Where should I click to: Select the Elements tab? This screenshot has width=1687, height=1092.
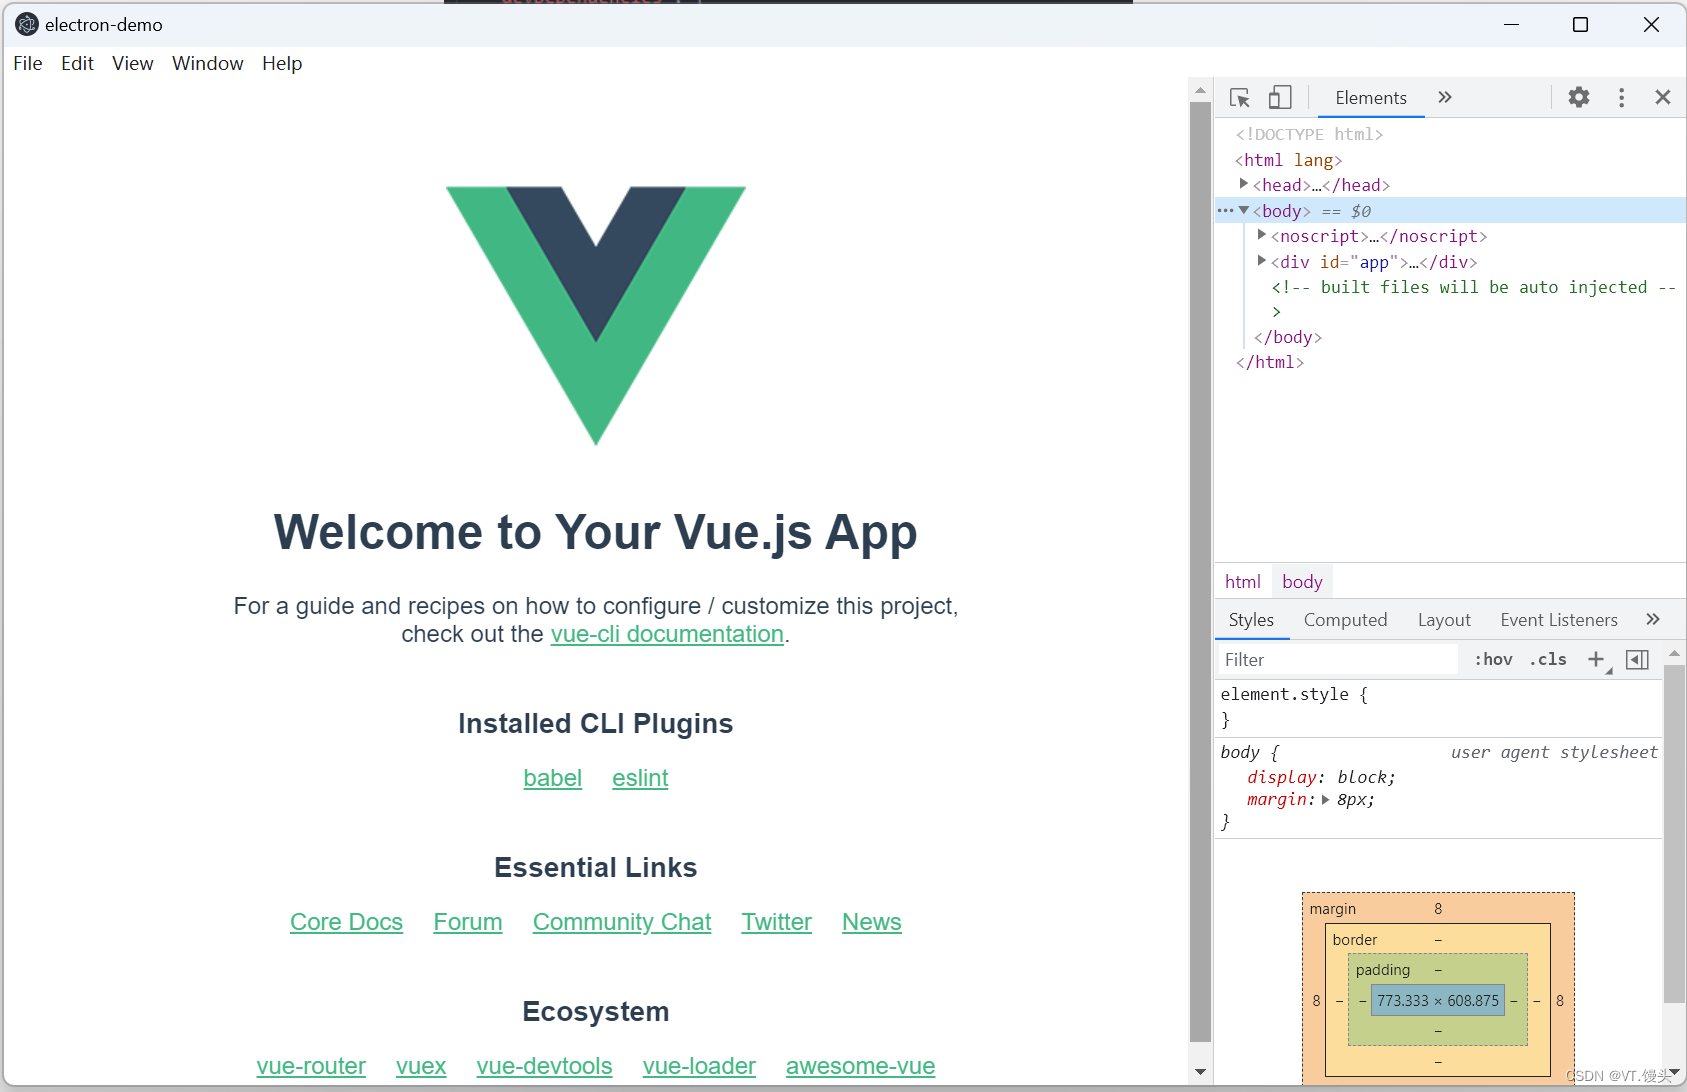click(1371, 98)
